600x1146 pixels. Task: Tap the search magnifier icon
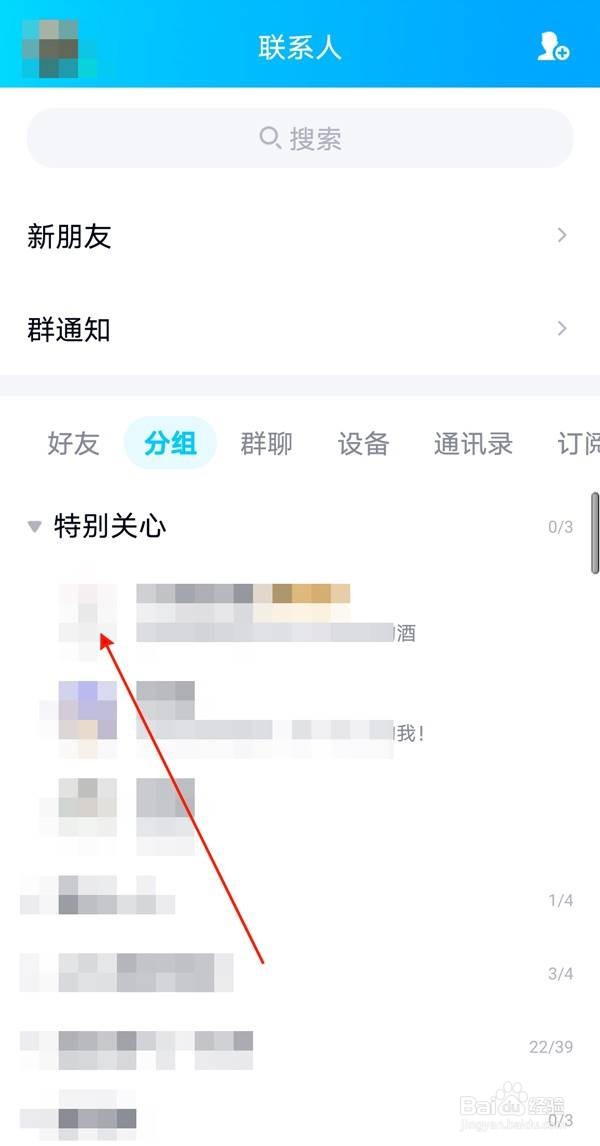pyautogui.click(x=270, y=137)
